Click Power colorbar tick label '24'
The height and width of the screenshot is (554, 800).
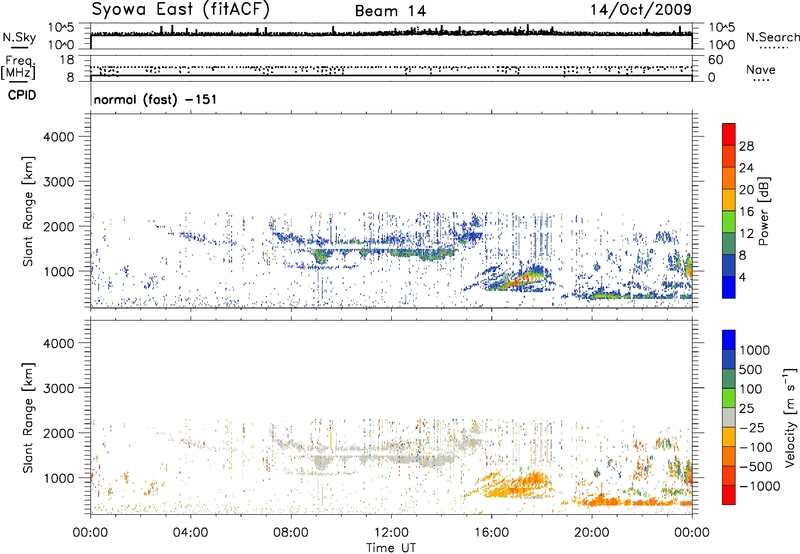(x=746, y=168)
